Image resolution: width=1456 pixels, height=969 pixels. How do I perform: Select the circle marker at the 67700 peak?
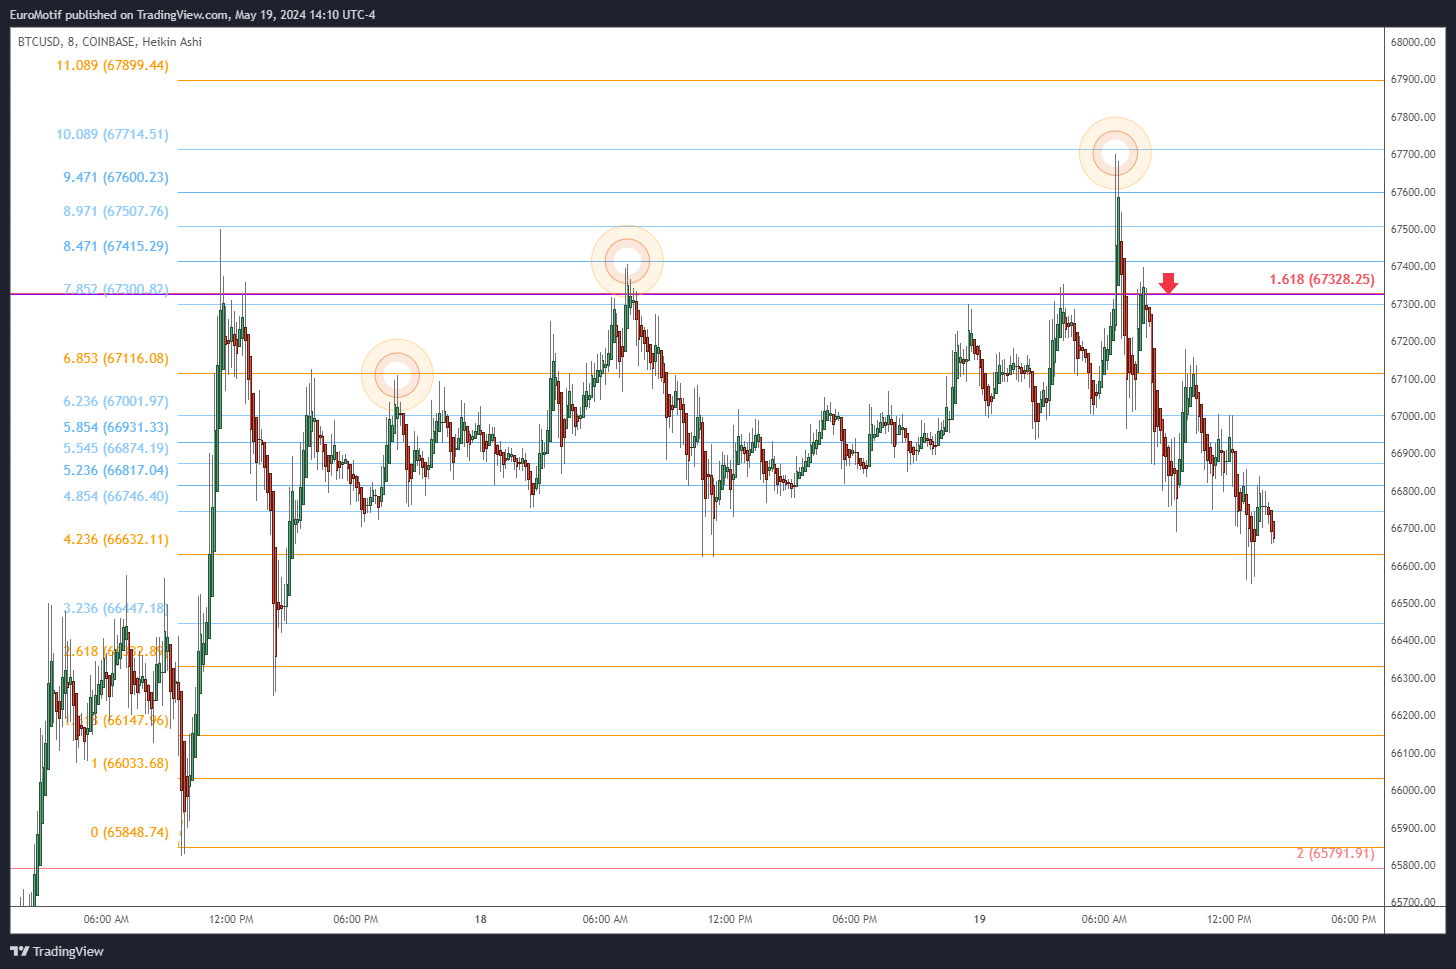point(1115,153)
